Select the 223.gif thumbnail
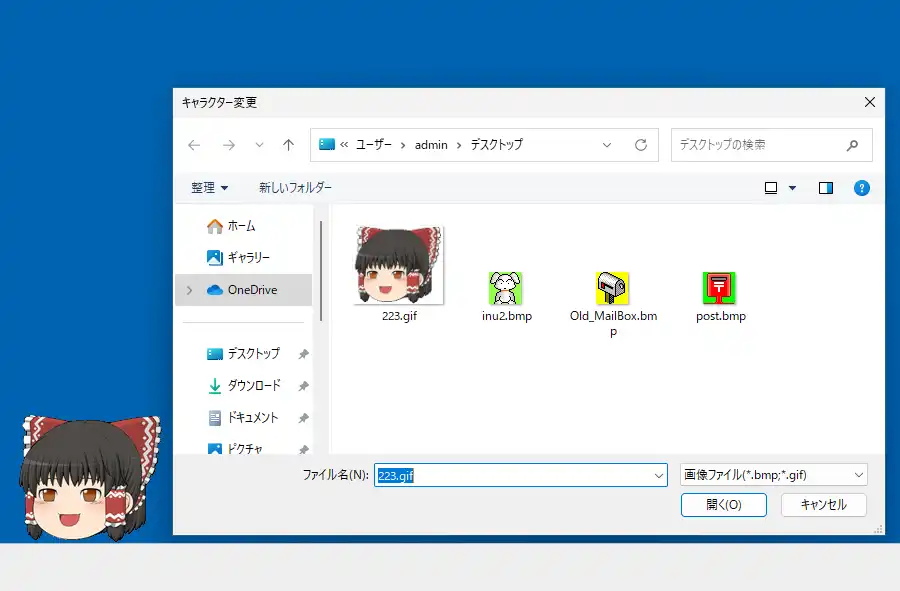900x591 pixels. pos(399,265)
